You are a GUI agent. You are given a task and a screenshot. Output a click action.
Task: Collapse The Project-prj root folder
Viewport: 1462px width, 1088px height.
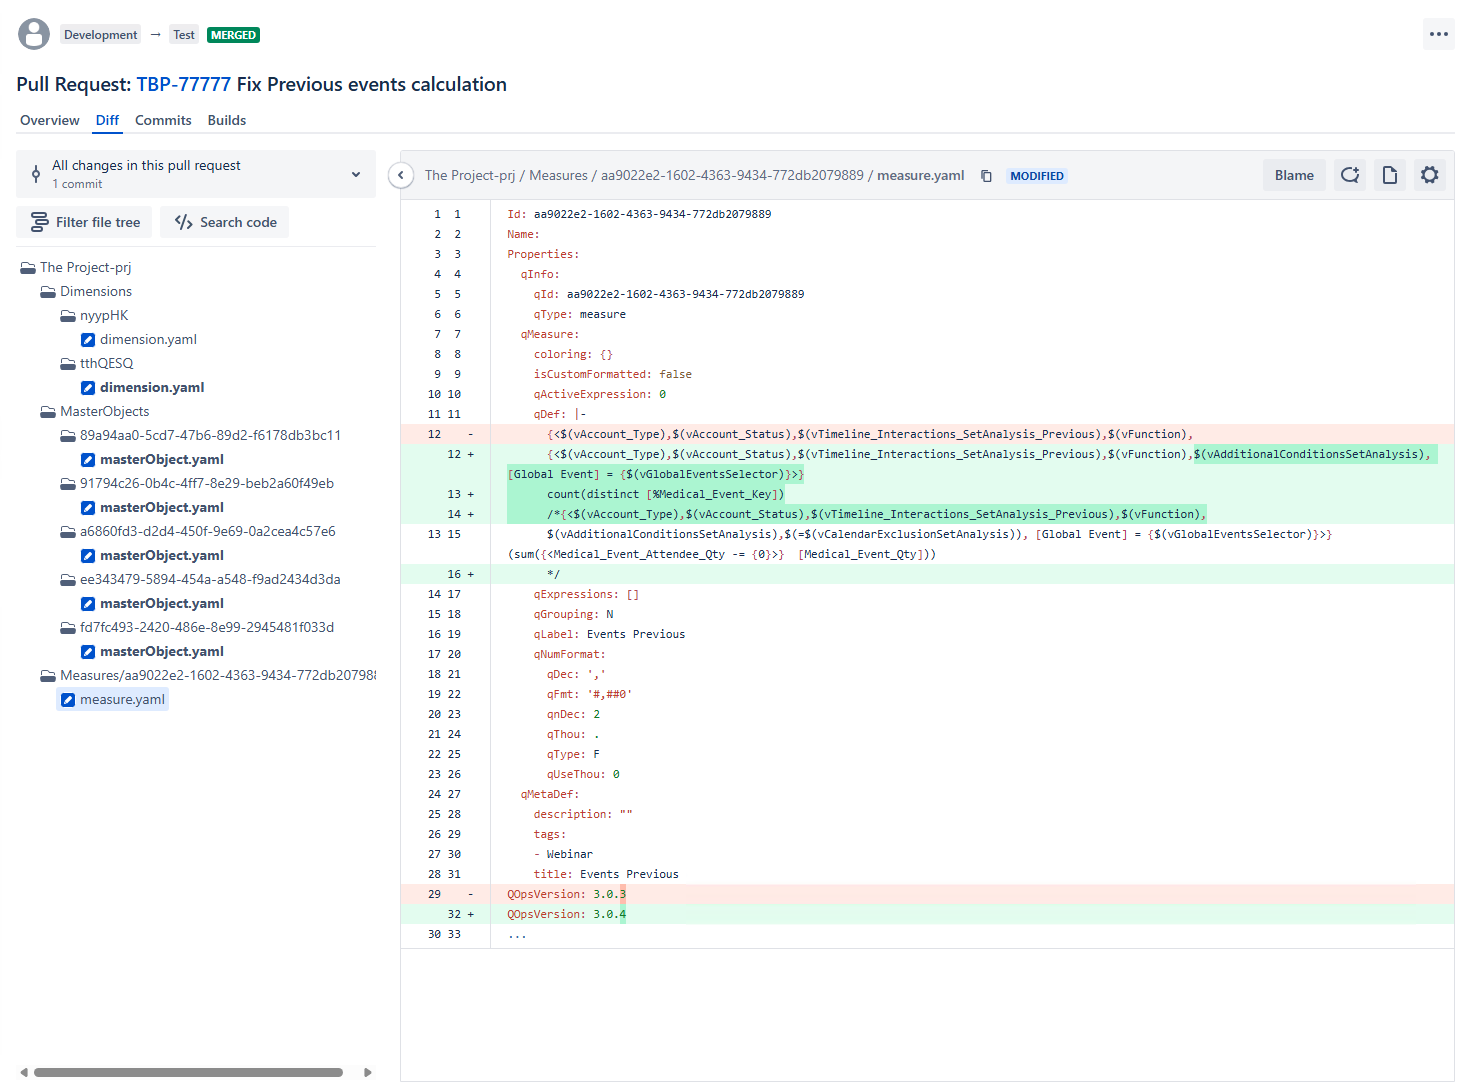(28, 268)
